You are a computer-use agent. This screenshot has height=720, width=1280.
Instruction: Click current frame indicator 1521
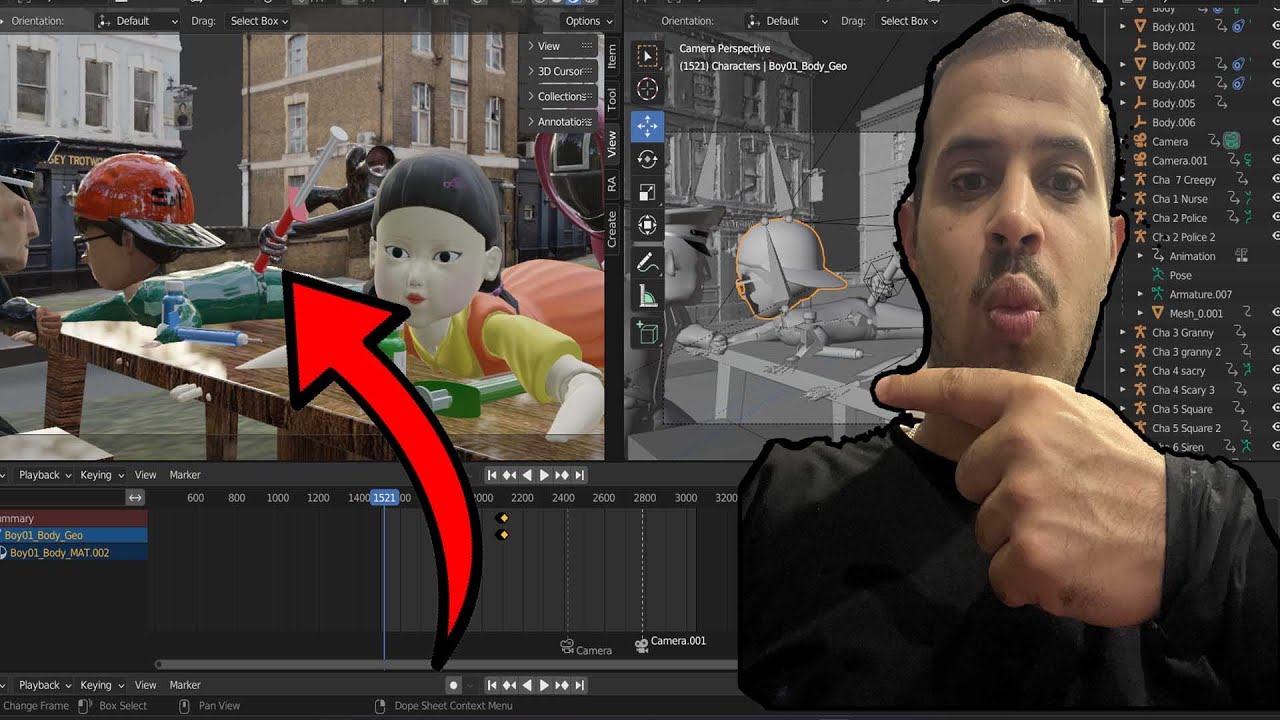coord(384,497)
